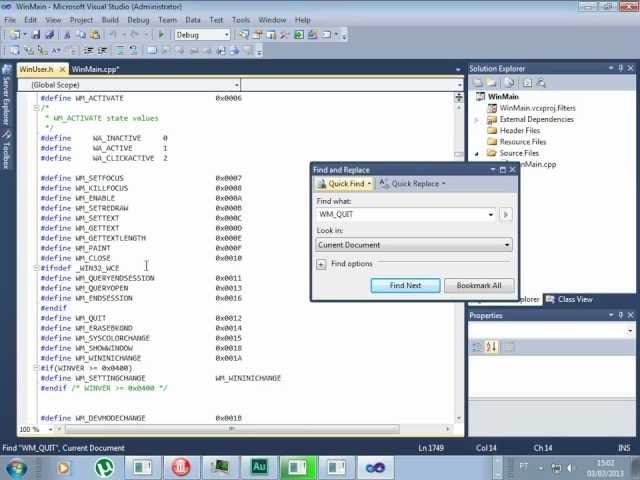Click the editor horizontal scrollbar
Viewport: 640px width, 480px height.
coord(232,429)
